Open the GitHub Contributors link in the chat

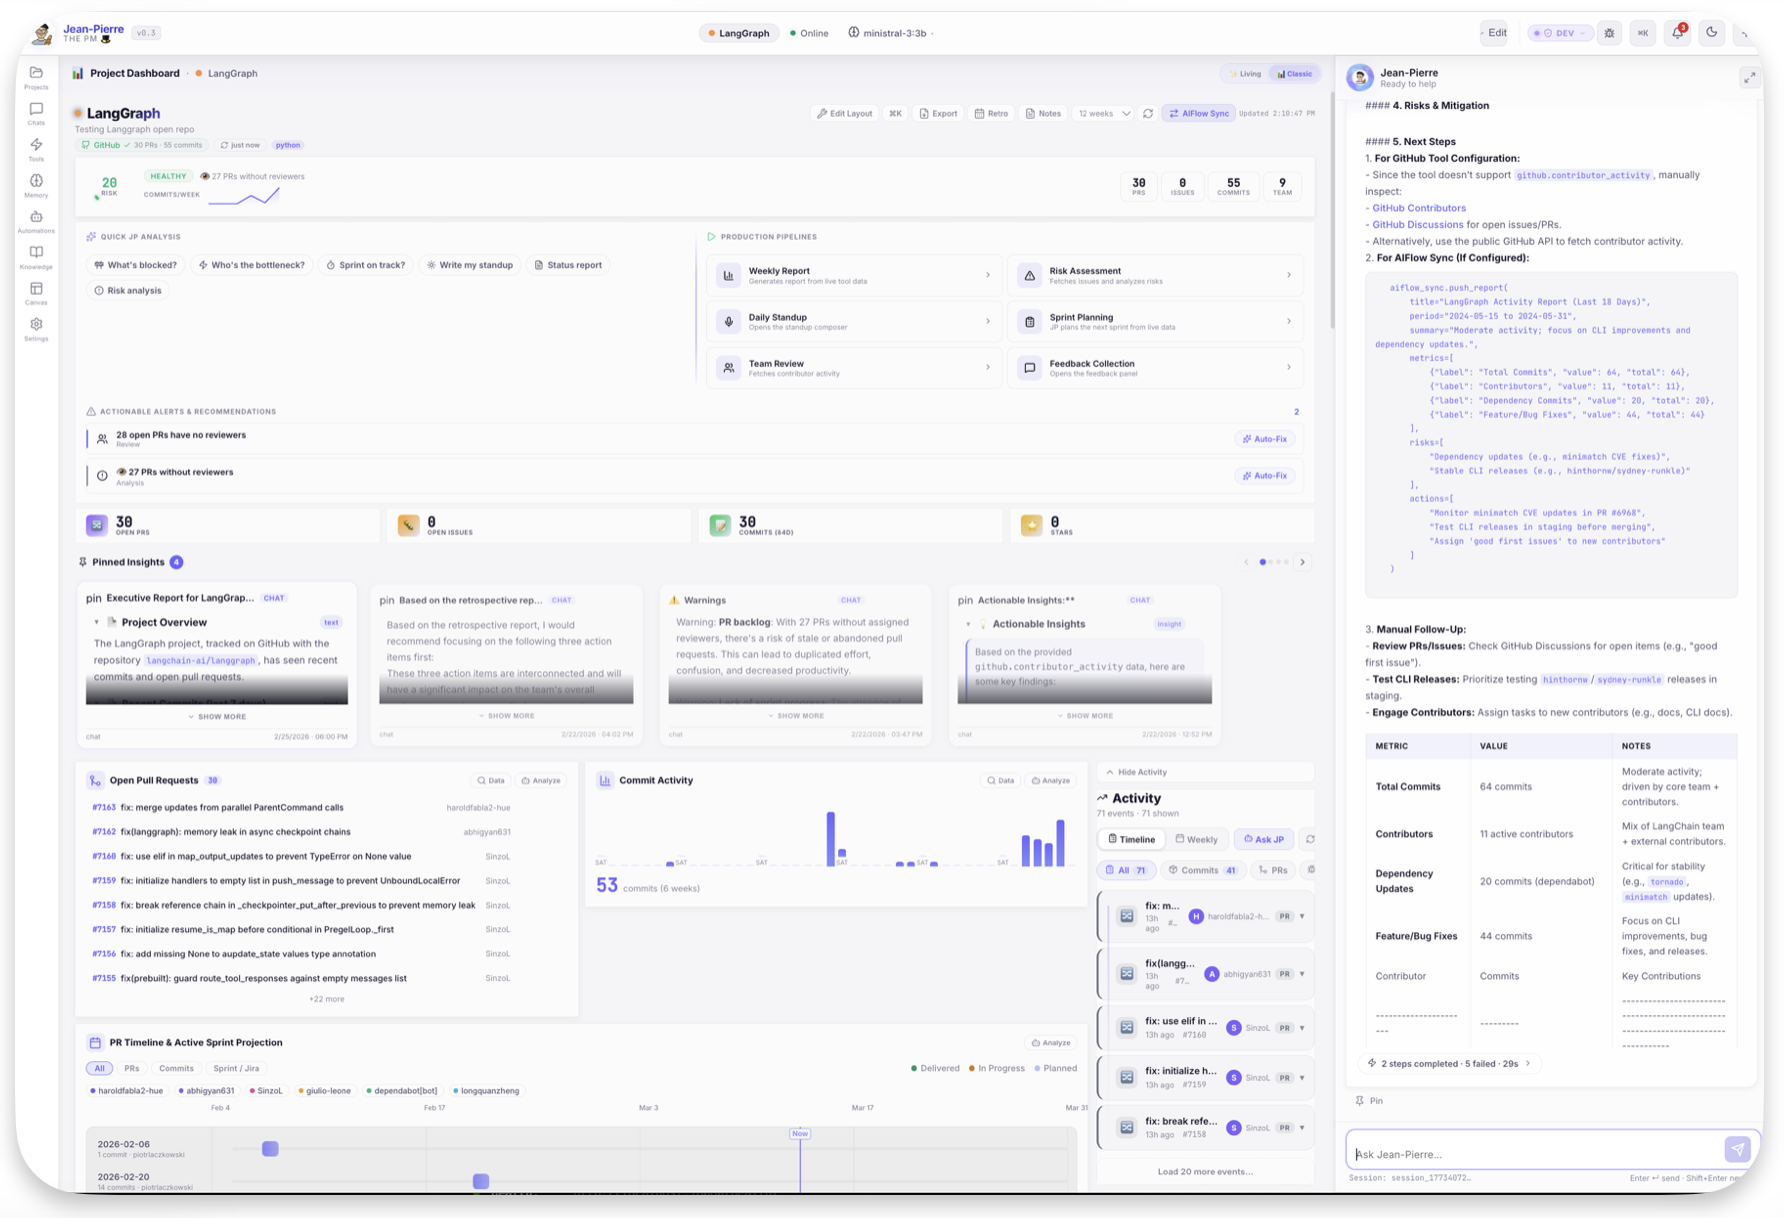[x=1418, y=207]
